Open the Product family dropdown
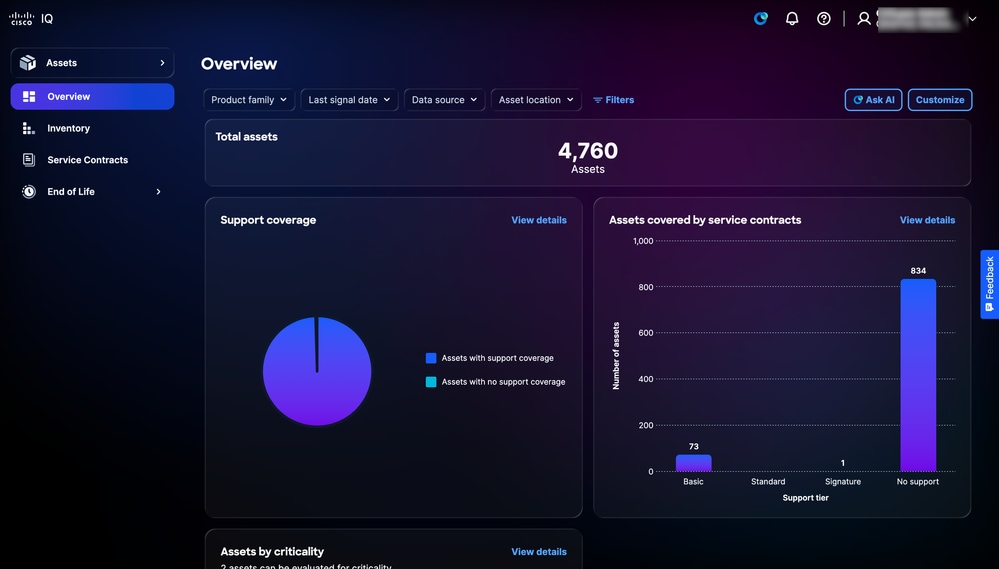 point(249,99)
